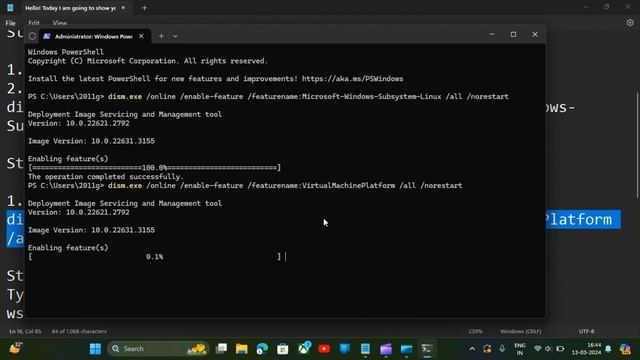
Task: Launch Microsoft Edge from the taskbar
Action: click(x=262, y=349)
